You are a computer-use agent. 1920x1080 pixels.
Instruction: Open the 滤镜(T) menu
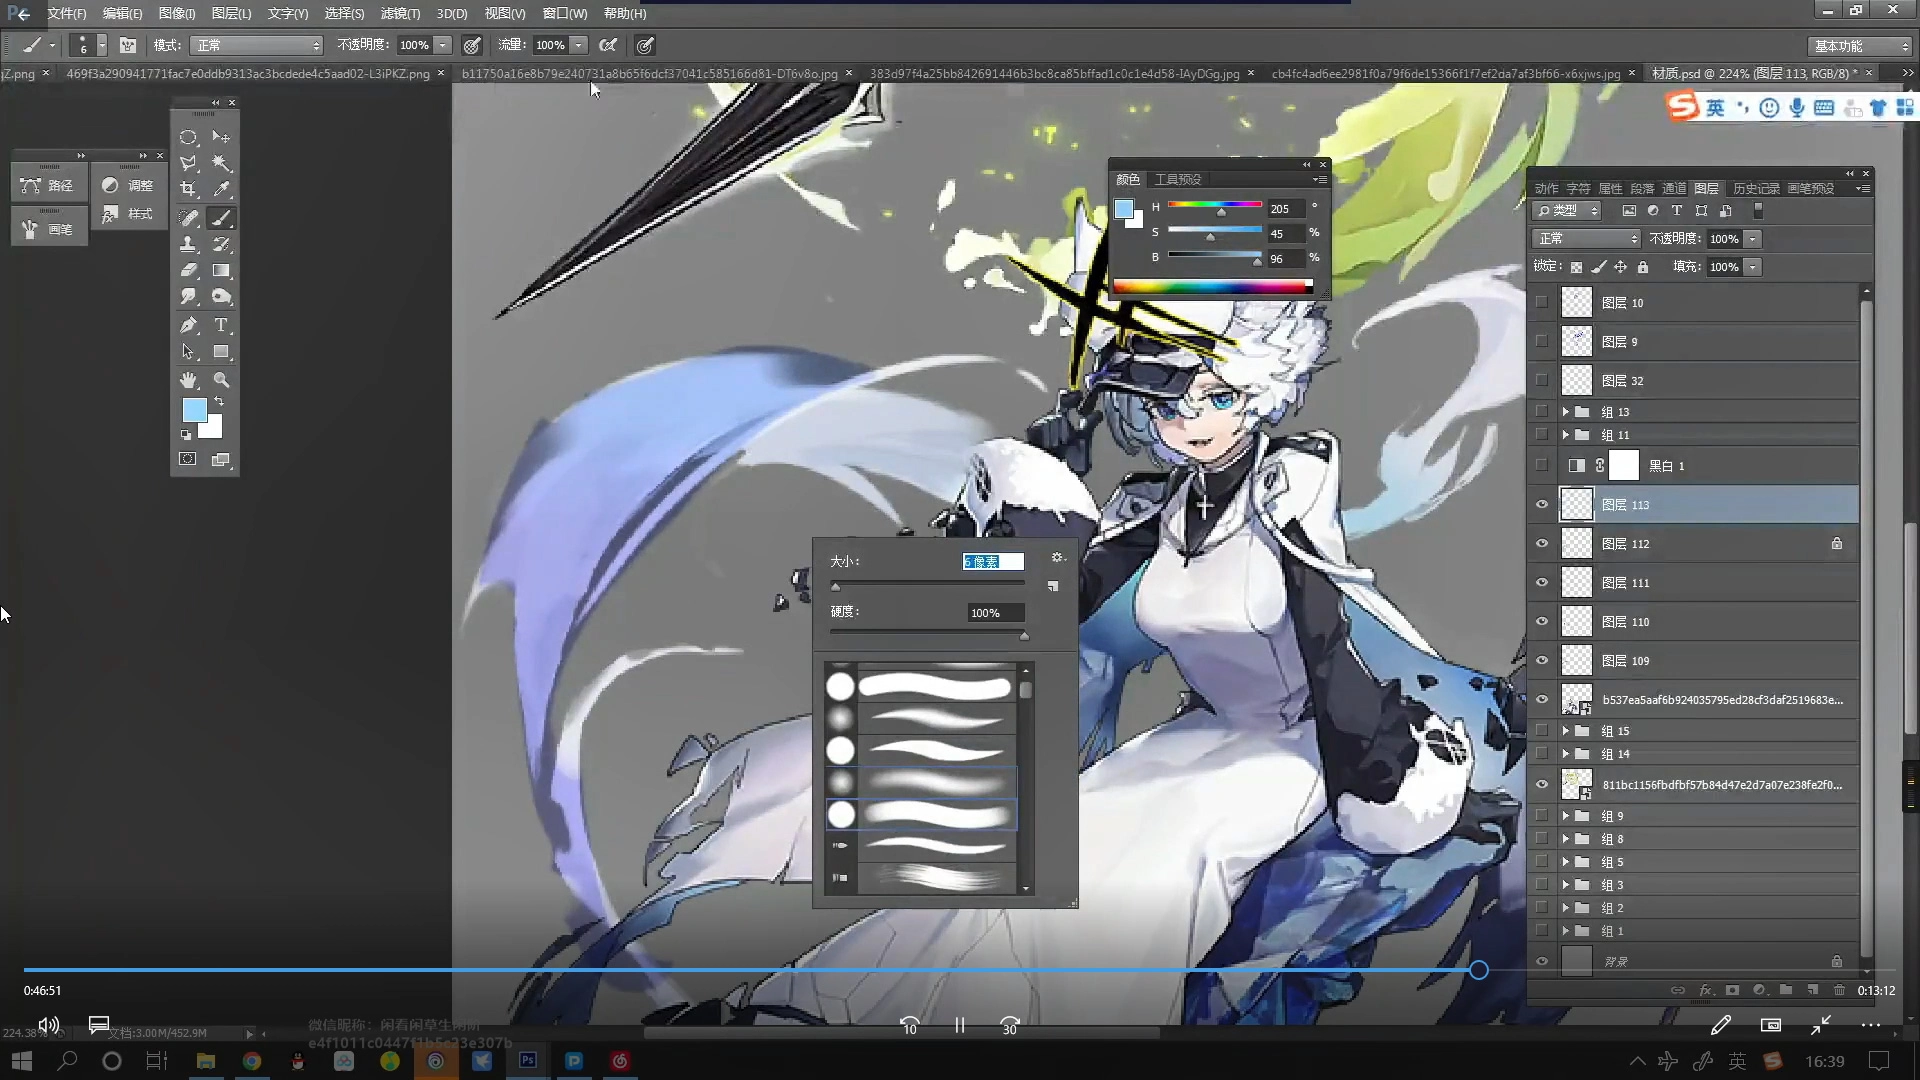click(x=400, y=13)
